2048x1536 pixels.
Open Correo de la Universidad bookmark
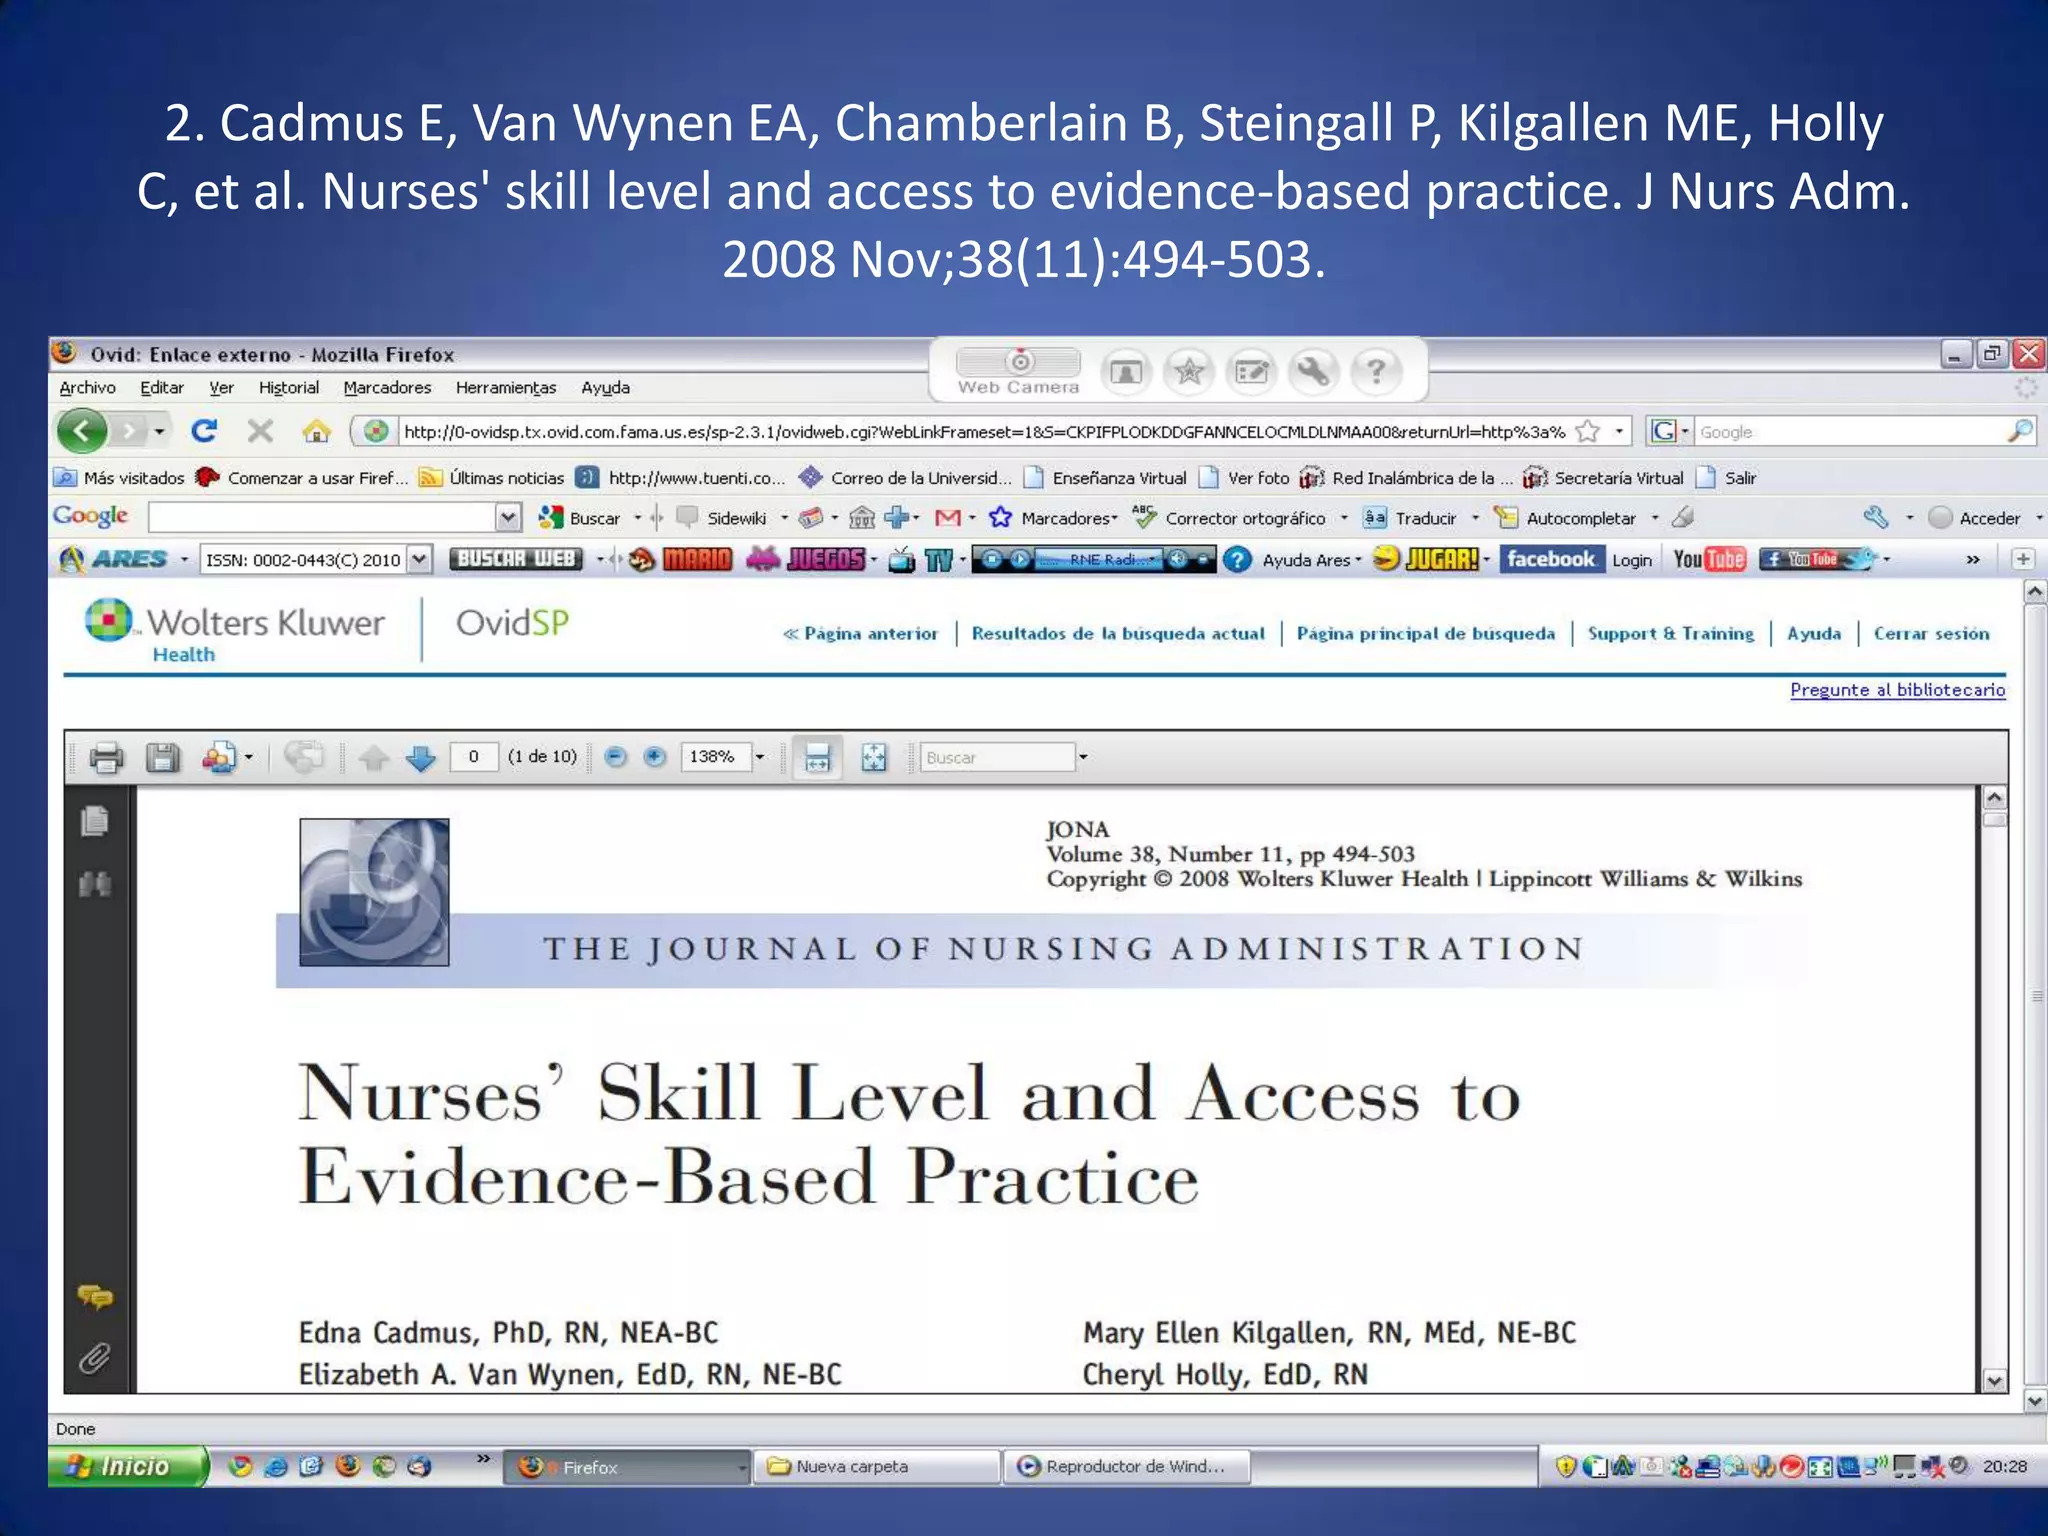point(906,478)
